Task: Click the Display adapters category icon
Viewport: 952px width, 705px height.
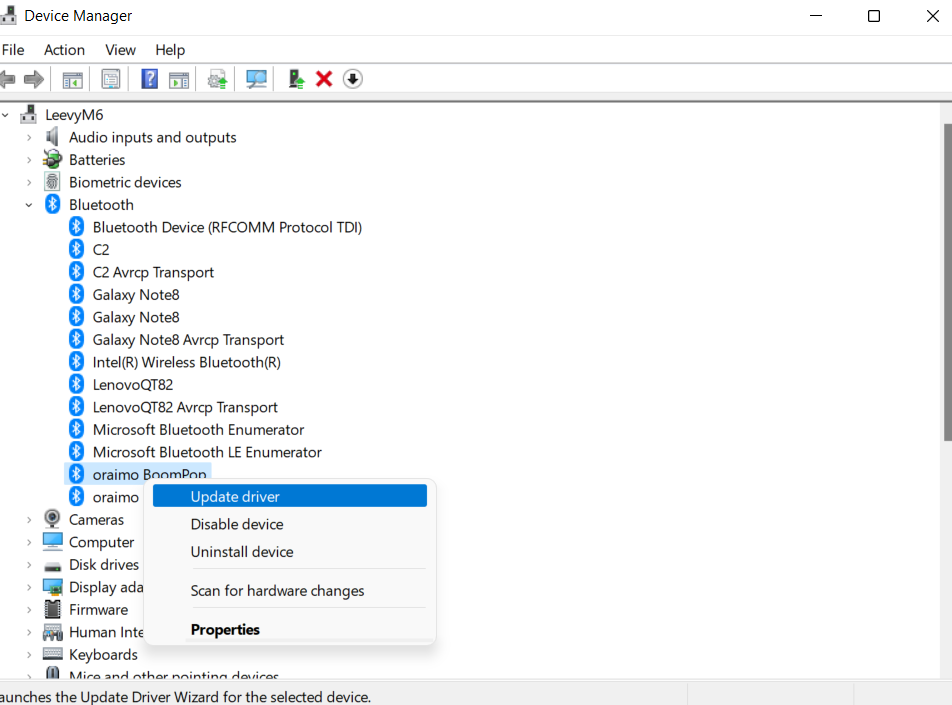Action: (53, 587)
